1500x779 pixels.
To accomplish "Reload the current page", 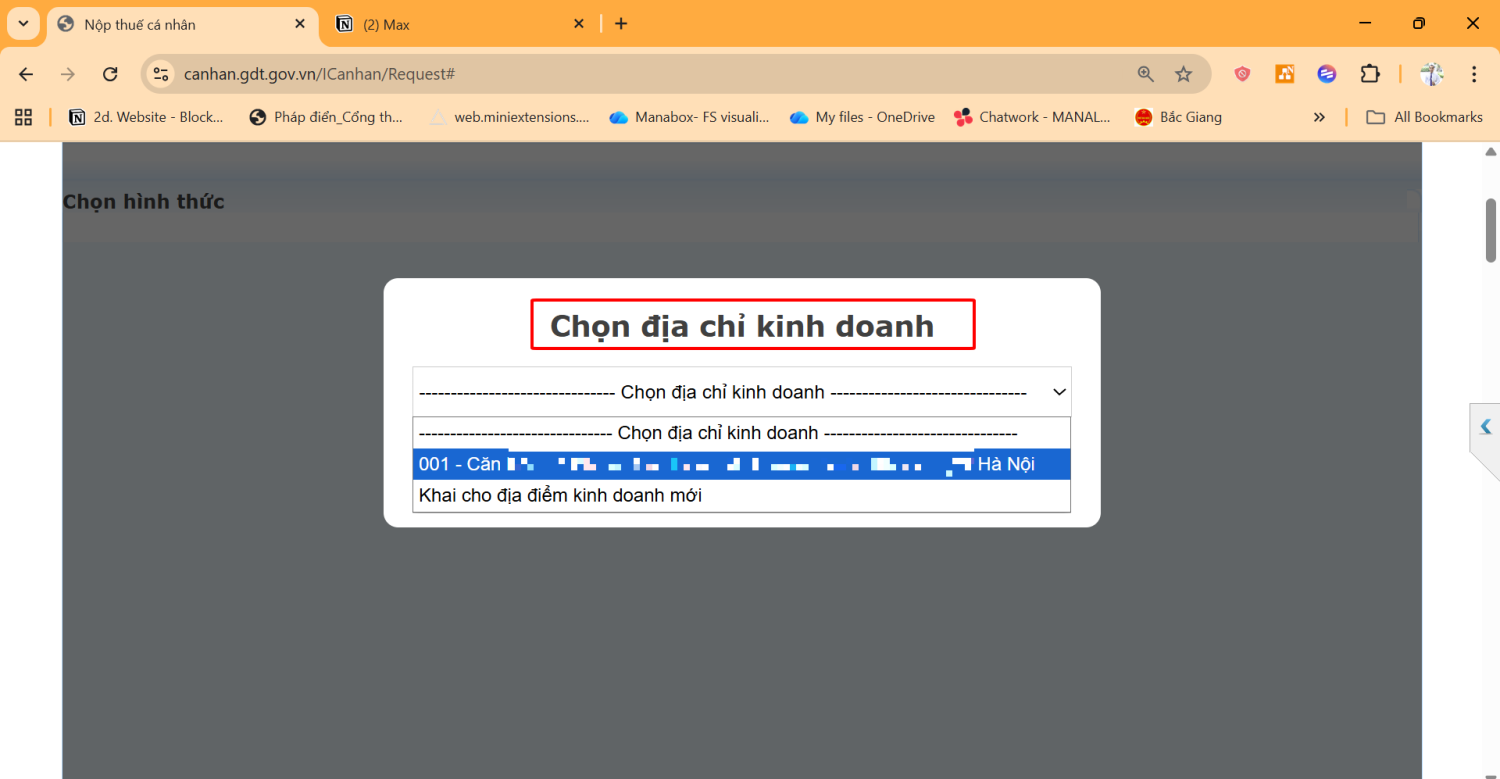I will click(110, 74).
